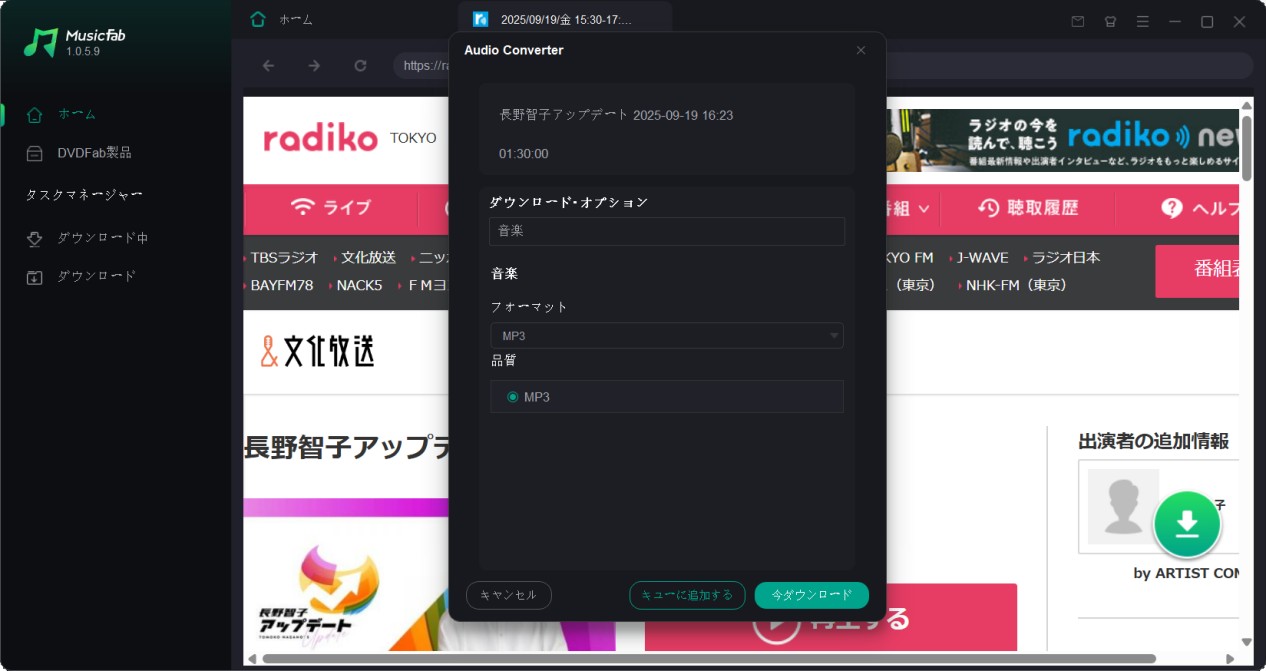Click the clock icon beside 聴取履歴
The height and width of the screenshot is (671, 1266).
point(989,208)
